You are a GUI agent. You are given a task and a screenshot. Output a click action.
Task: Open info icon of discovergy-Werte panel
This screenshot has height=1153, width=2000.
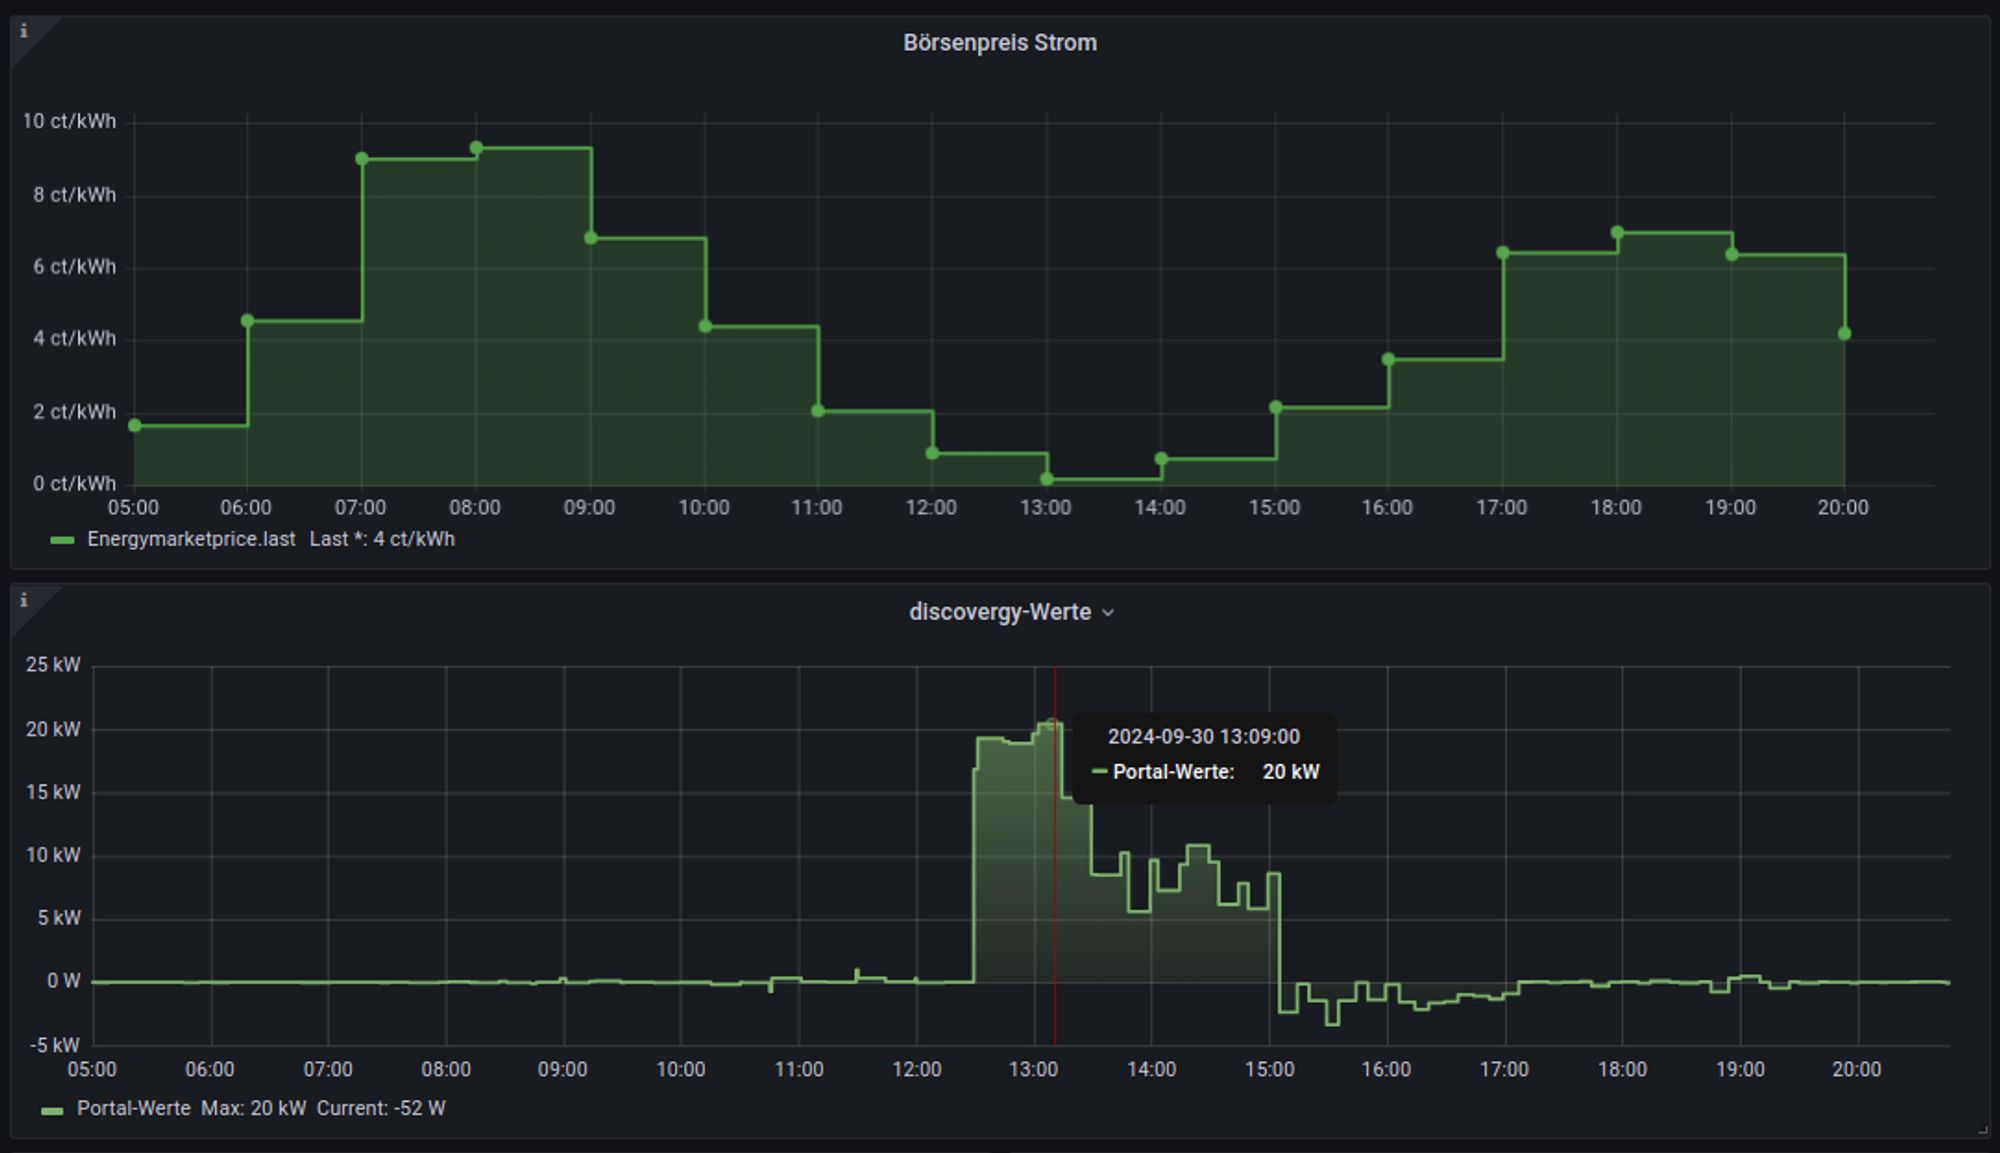(x=24, y=600)
